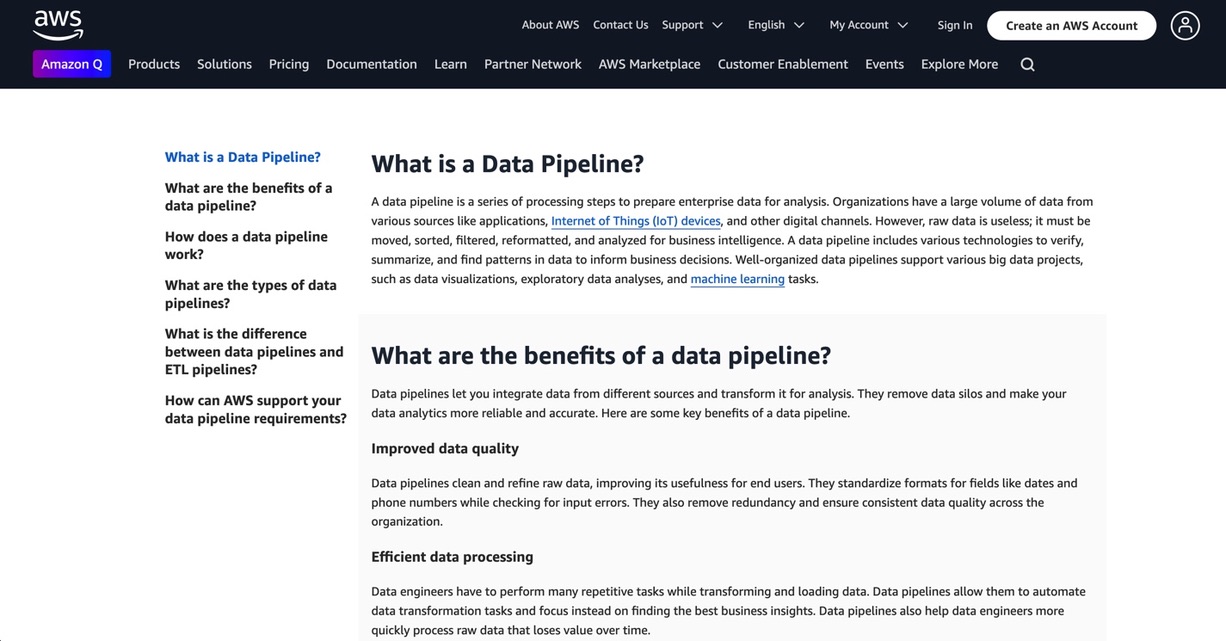The width and height of the screenshot is (1226, 641).
Task: Open the AWS Marketplace menu item
Action: tap(649, 64)
